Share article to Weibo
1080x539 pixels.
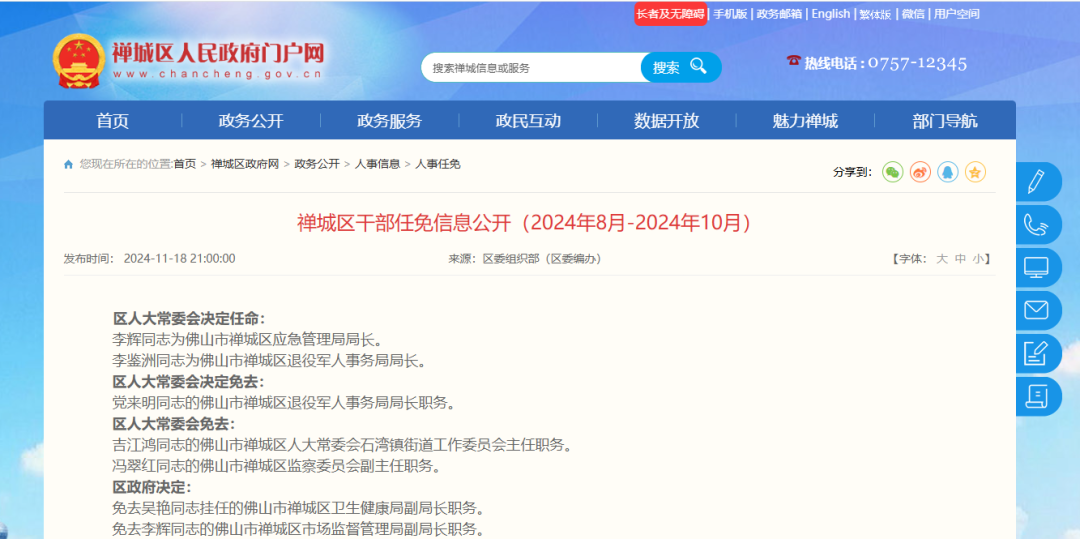[920, 172]
